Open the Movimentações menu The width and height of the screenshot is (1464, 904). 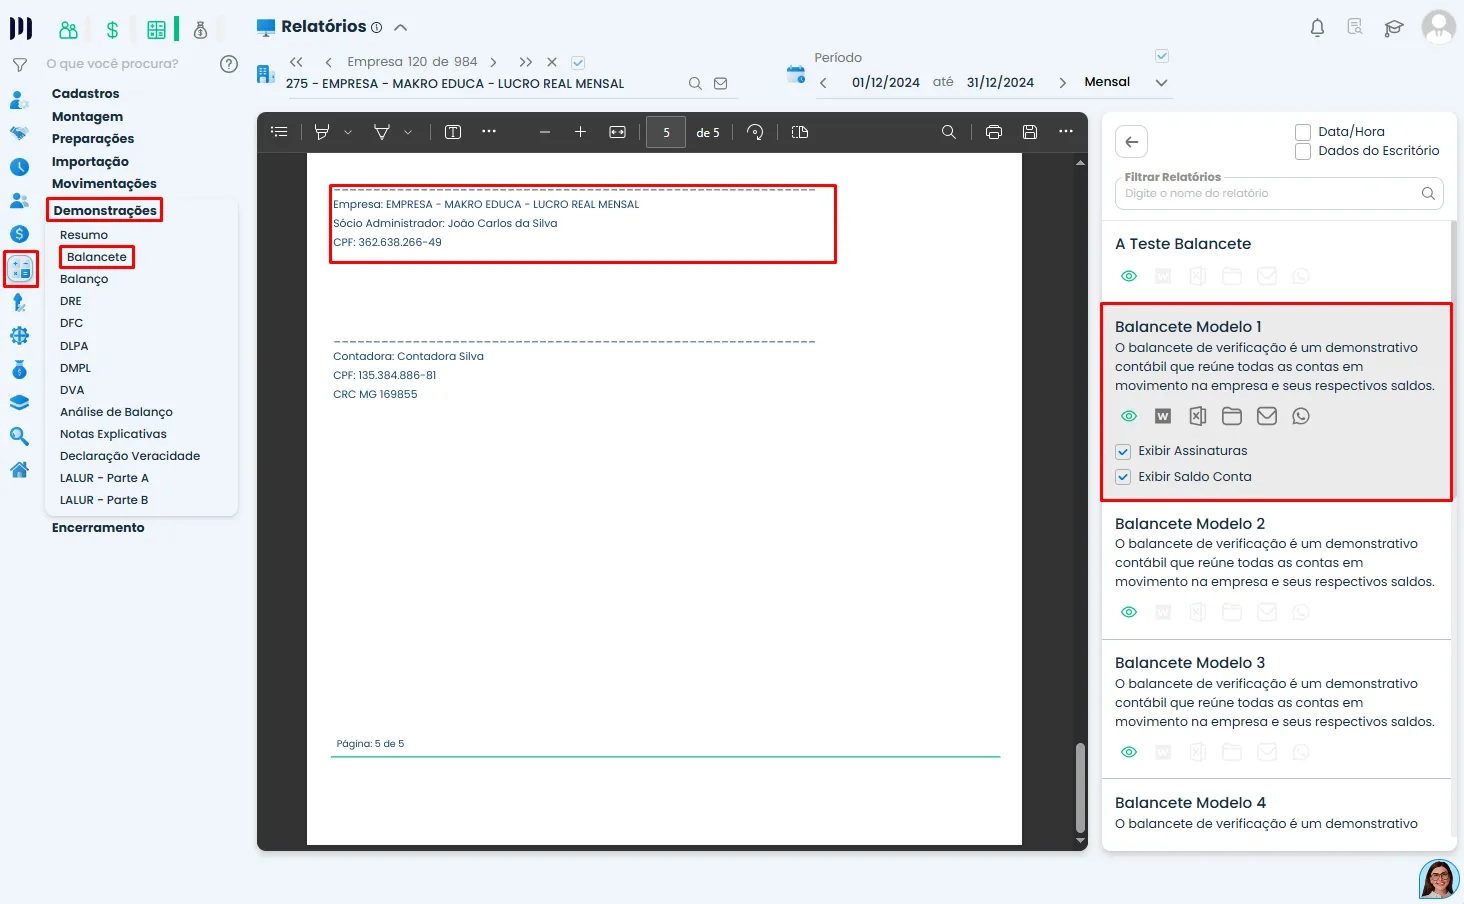(x=104, y=184)
